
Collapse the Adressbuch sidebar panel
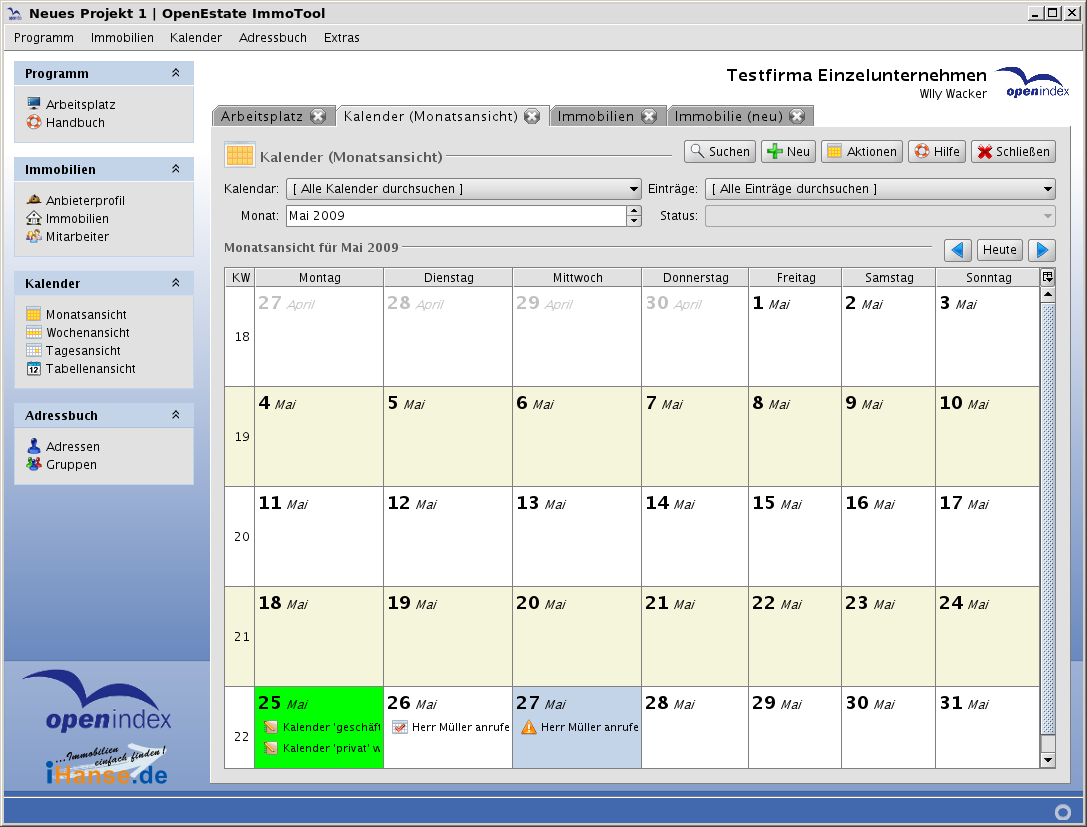[x=176, y=415]
